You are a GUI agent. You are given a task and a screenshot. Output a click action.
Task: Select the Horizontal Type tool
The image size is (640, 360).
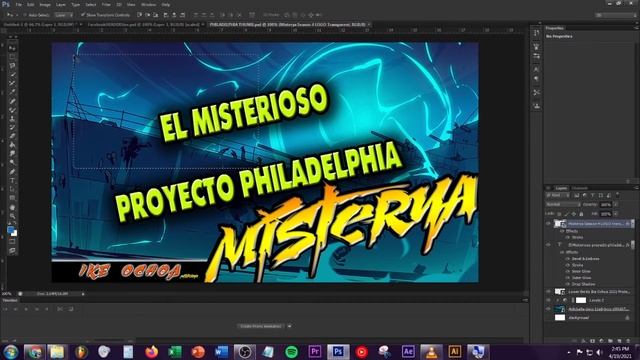pos(12,180)
